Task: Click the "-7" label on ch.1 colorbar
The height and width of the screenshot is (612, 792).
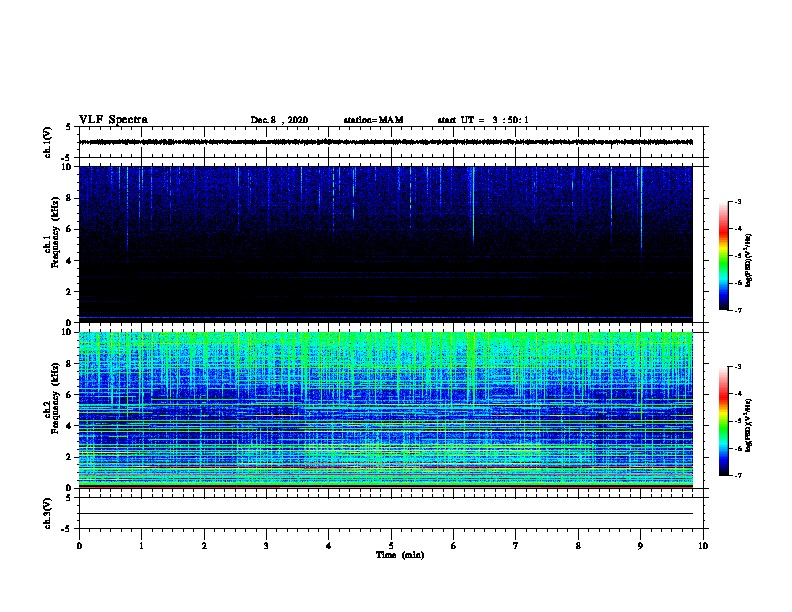Action: pos(737,310)
